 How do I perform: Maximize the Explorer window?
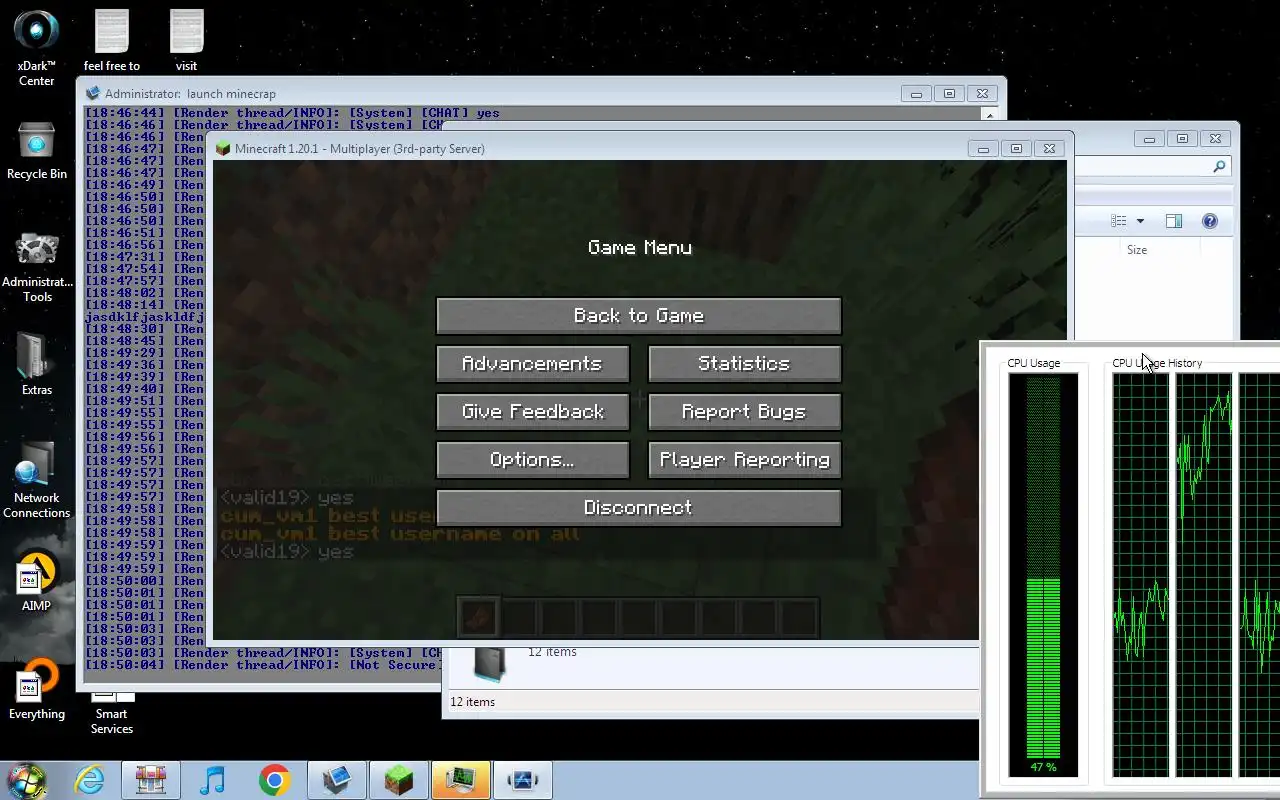pos(1182,139)
